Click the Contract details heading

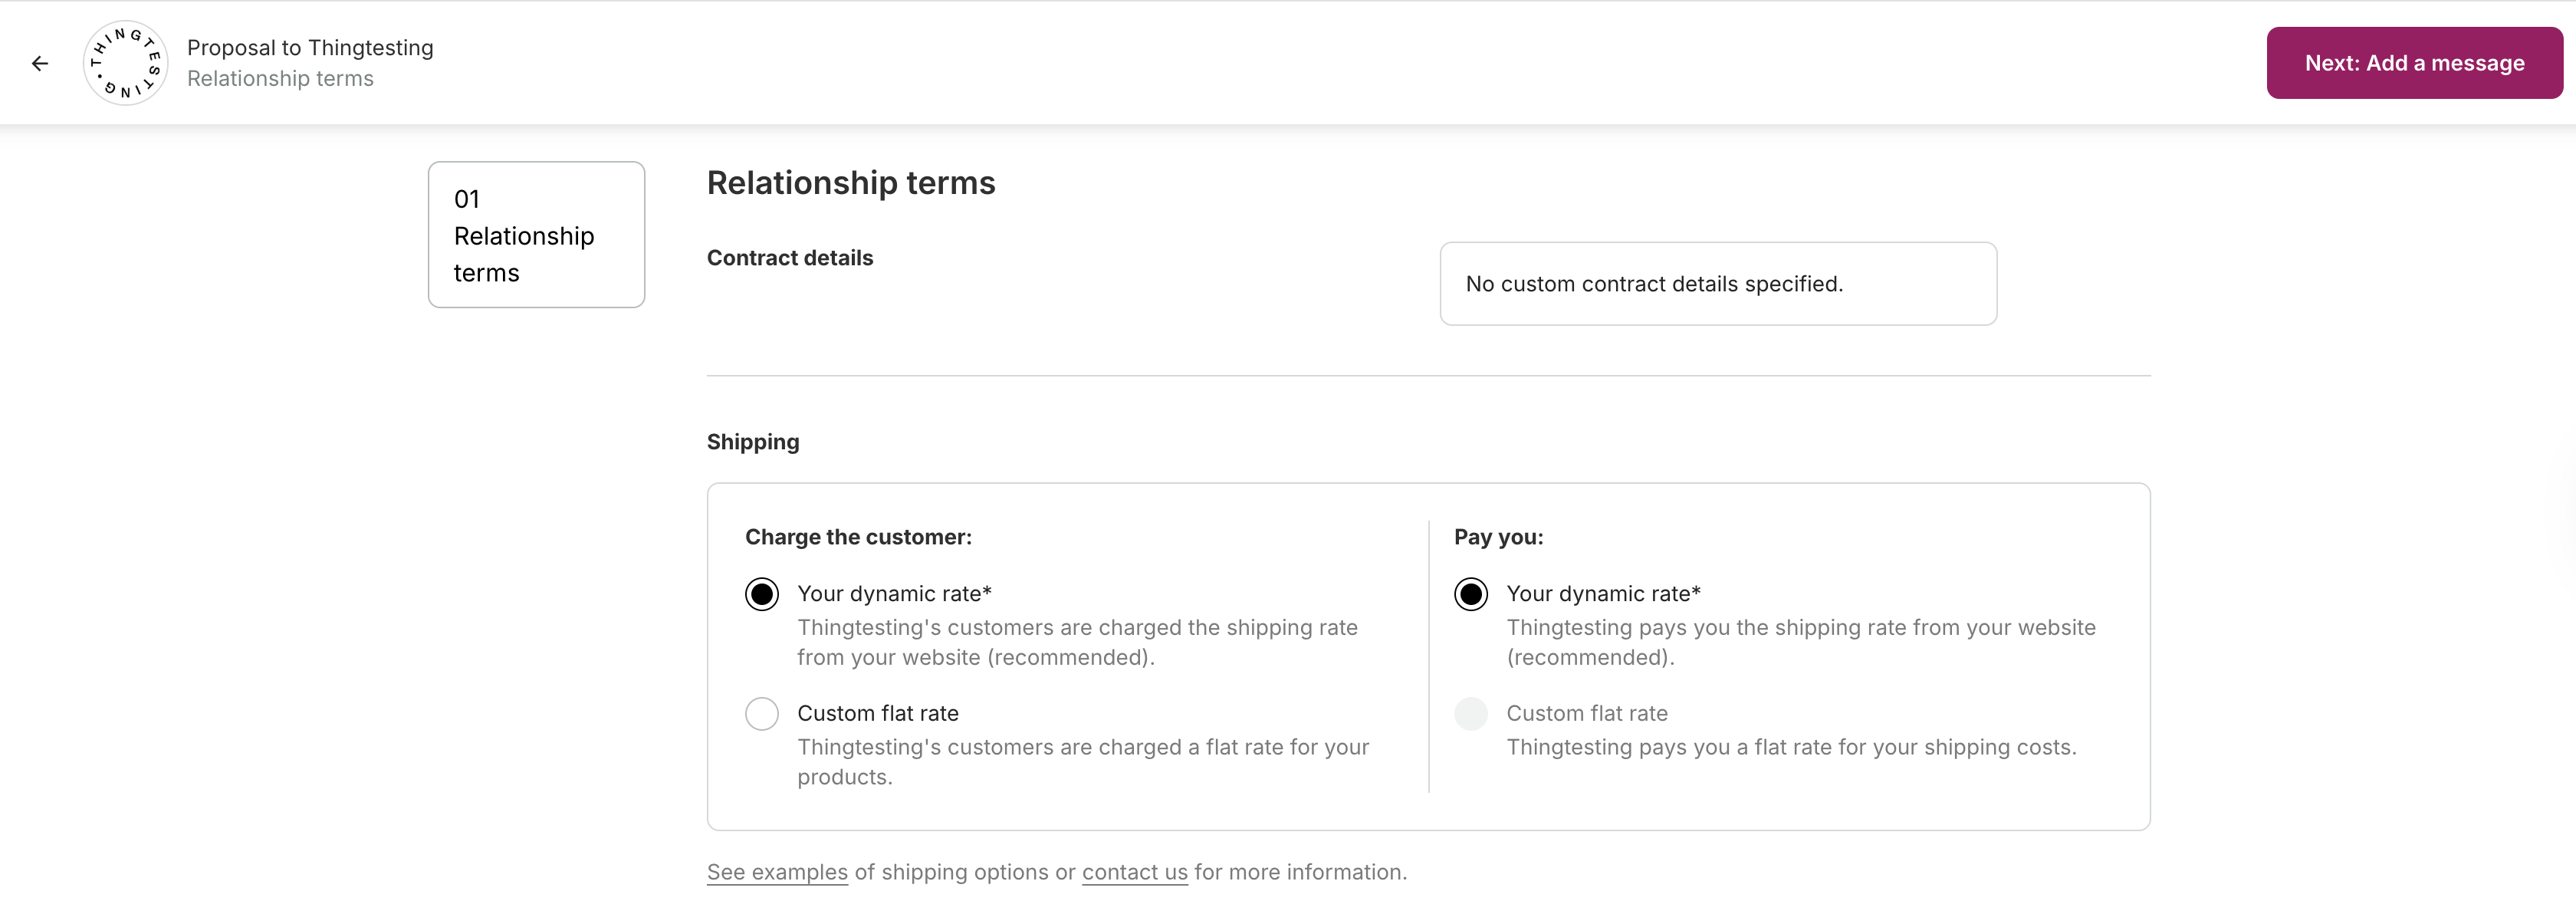coord(789,258)
